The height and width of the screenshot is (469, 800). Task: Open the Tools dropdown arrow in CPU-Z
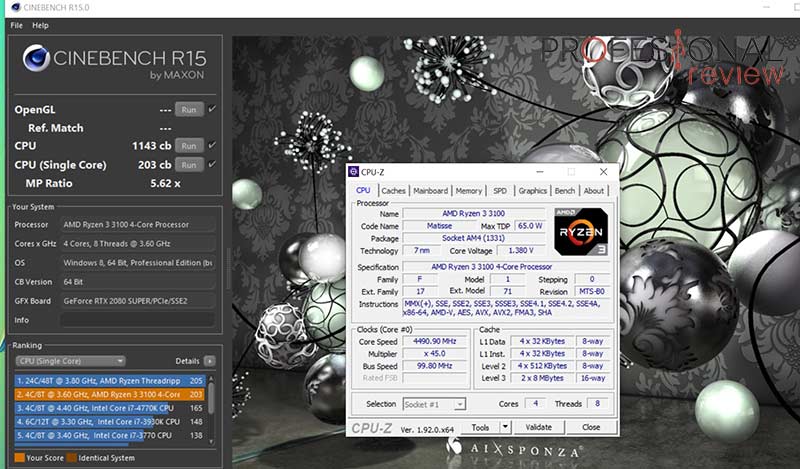pos(505,427)
